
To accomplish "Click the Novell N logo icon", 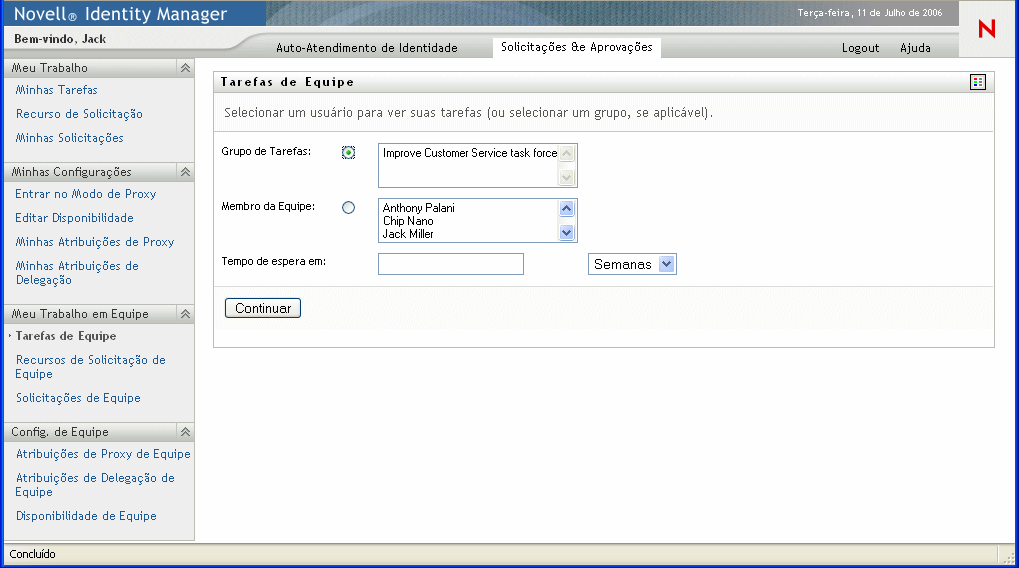I will tap(987, 30).
